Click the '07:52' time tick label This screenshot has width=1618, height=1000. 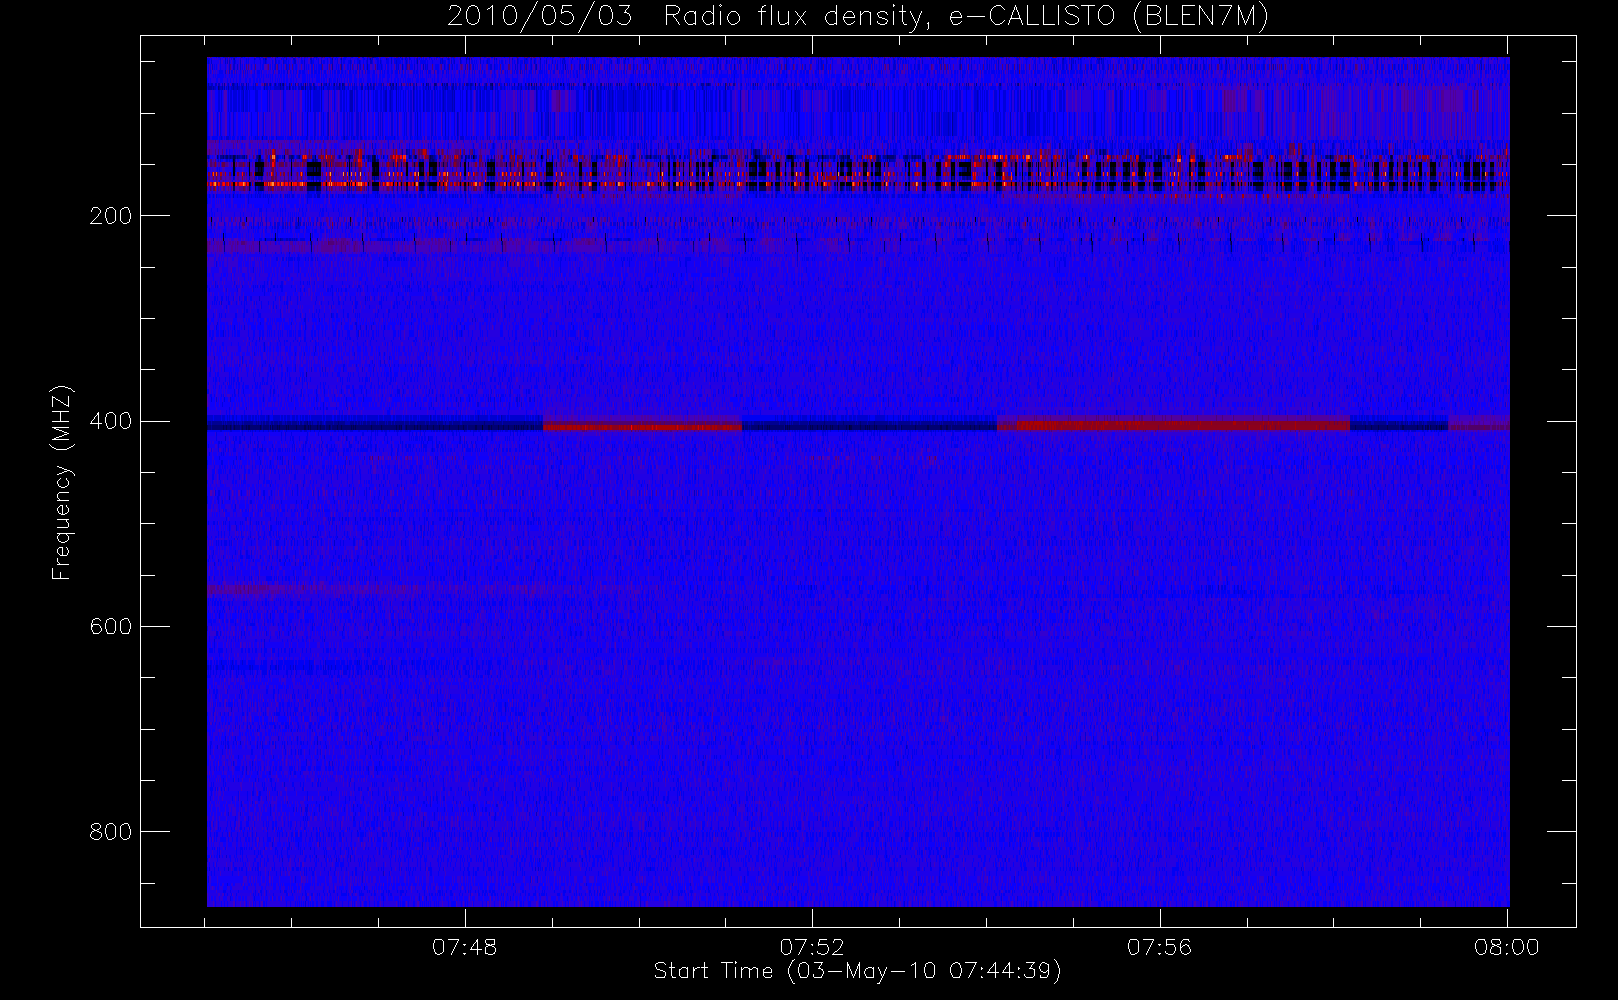tap(812, 947)
